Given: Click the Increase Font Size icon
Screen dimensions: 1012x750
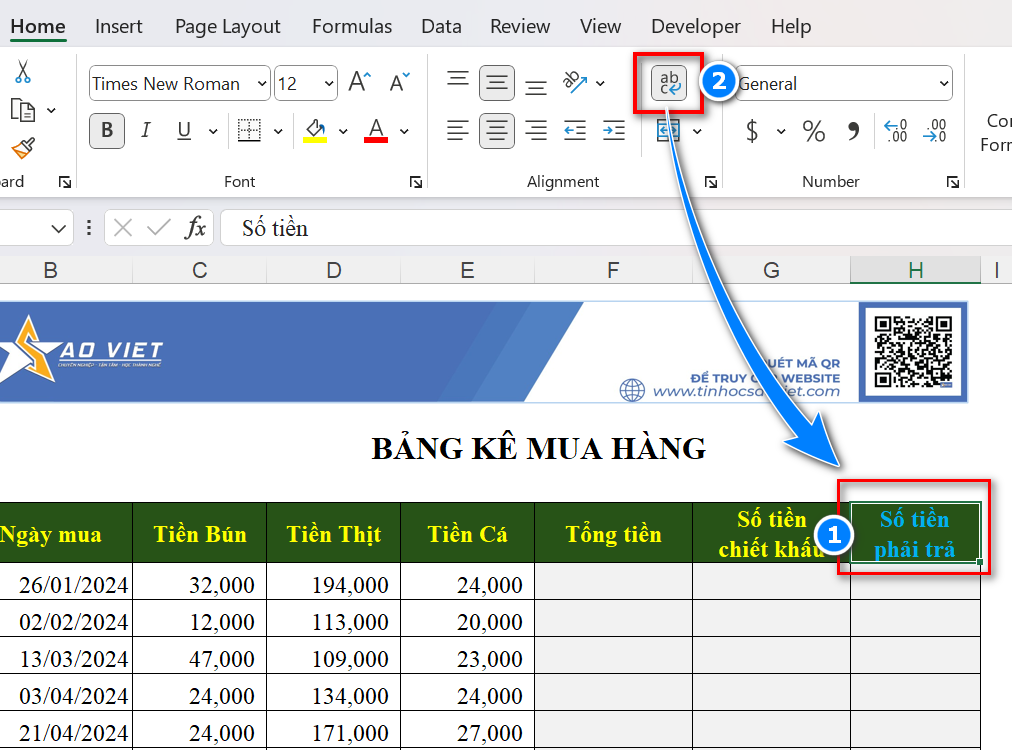Looking at the screenshot, I should click(x=359, y=83).
